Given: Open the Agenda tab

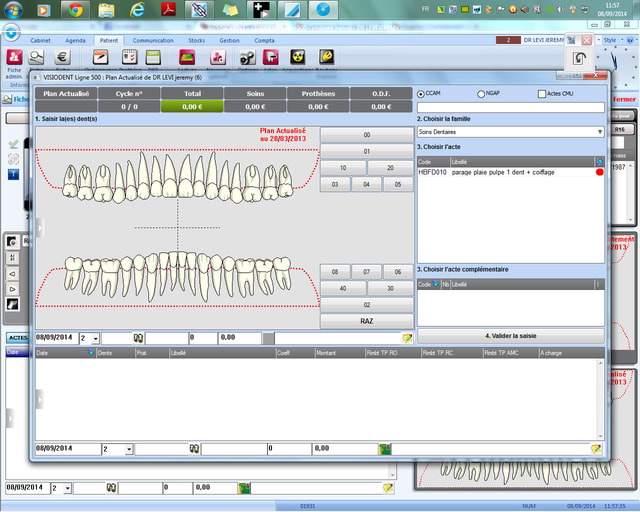Looking at the screenshot, I should 75,40.
